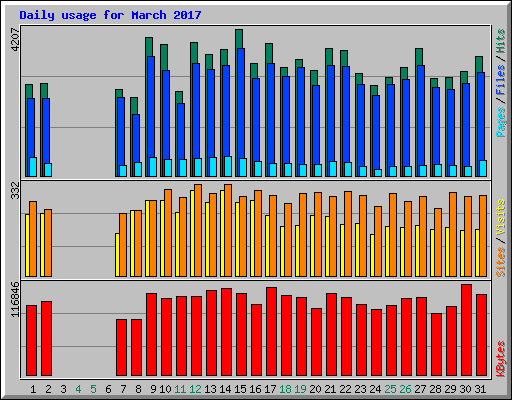The width and height of the screenshot is (512, 400).
Task: Click the cyan Pages bar for day 1
Action: coord(33,167)
